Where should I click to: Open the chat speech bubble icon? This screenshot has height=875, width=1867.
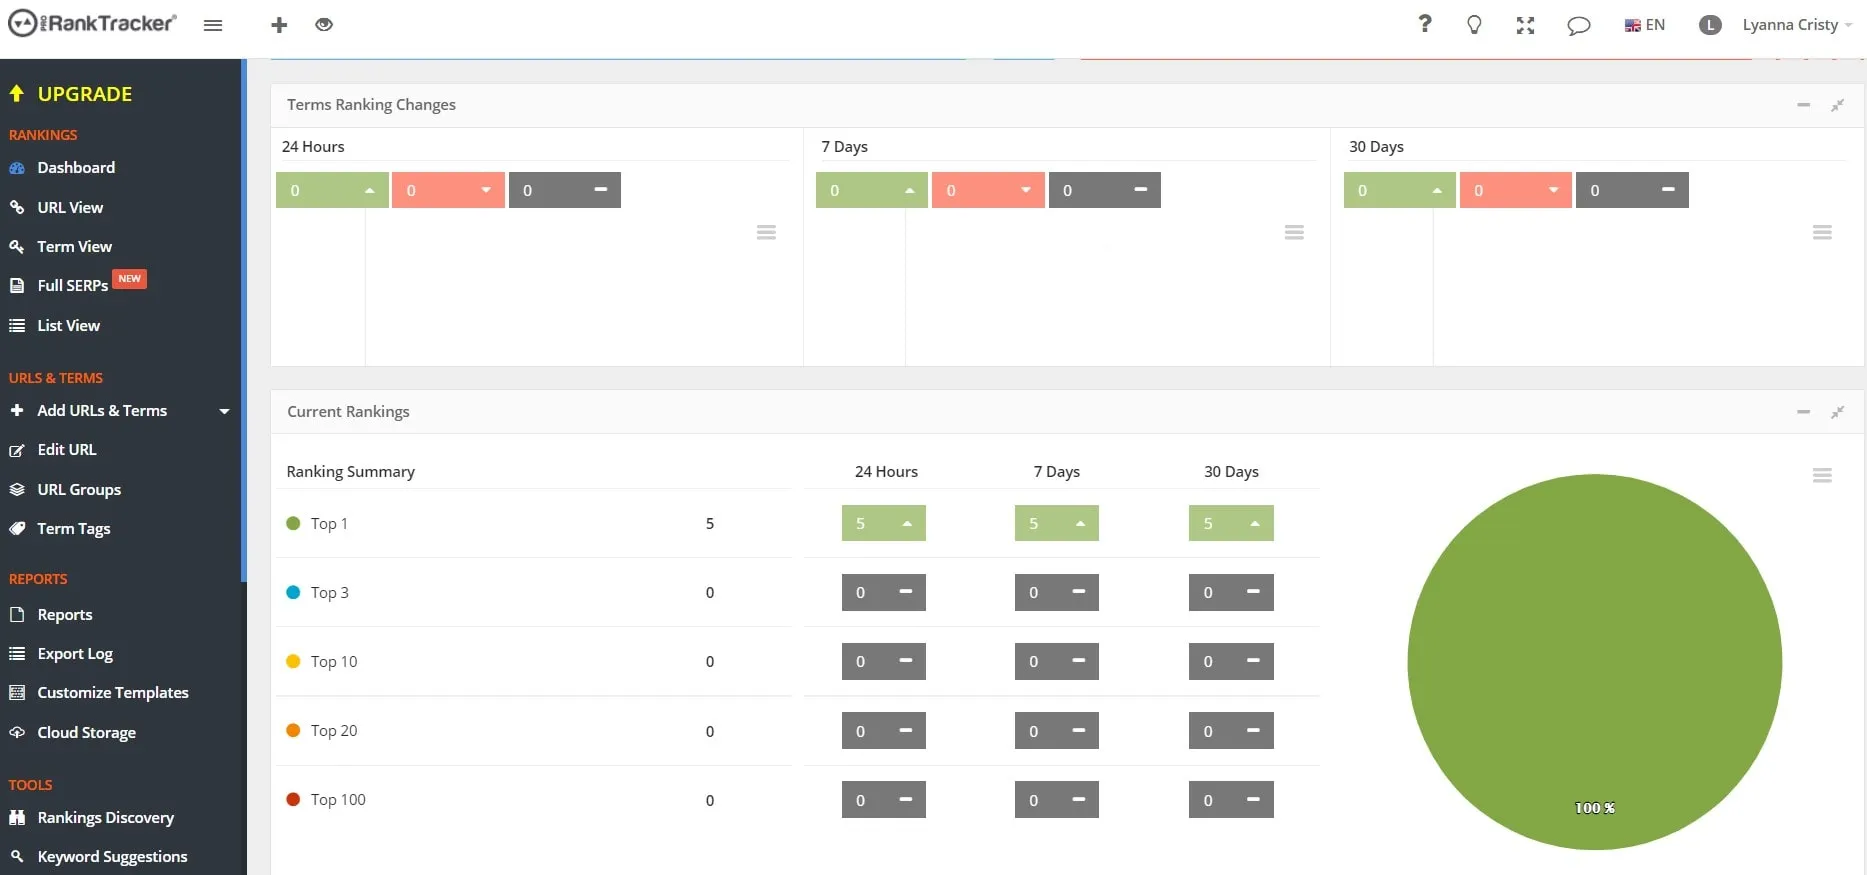(x=1578, y=25)
